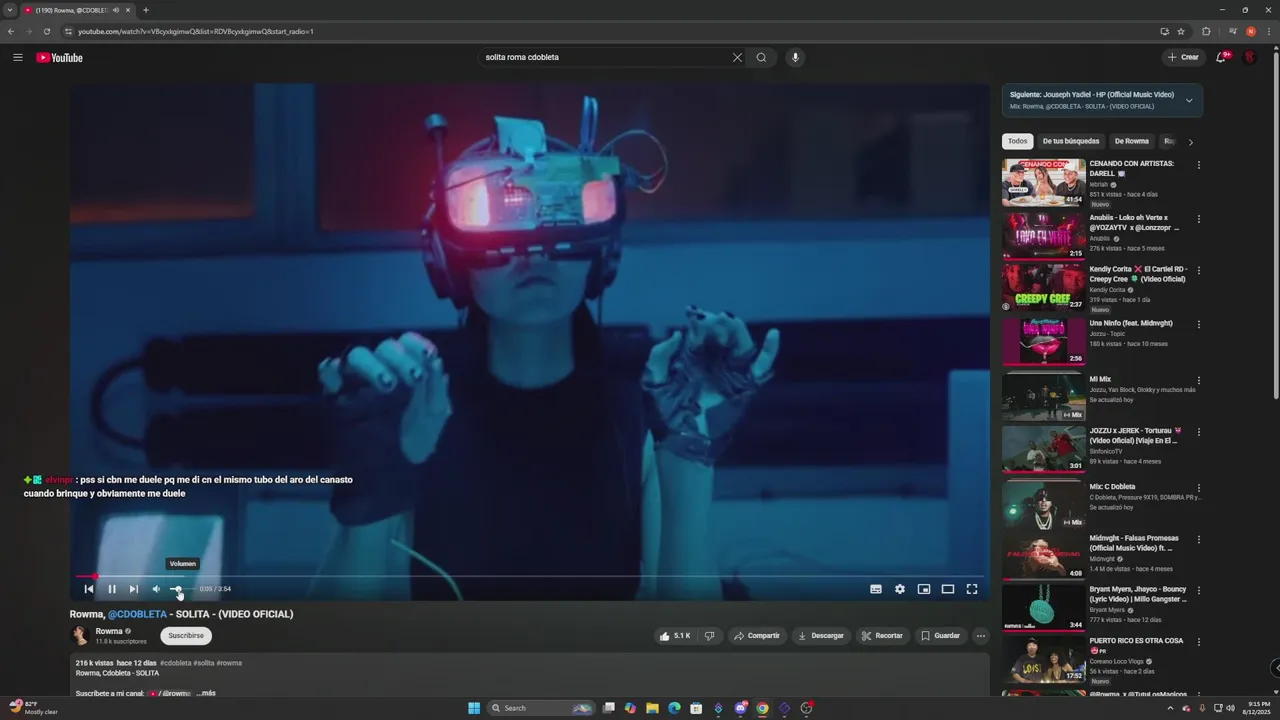Viewport: 1280px width, 720px height.
Task: Select the De Rowma chip
Action: tap(1132, 141)
